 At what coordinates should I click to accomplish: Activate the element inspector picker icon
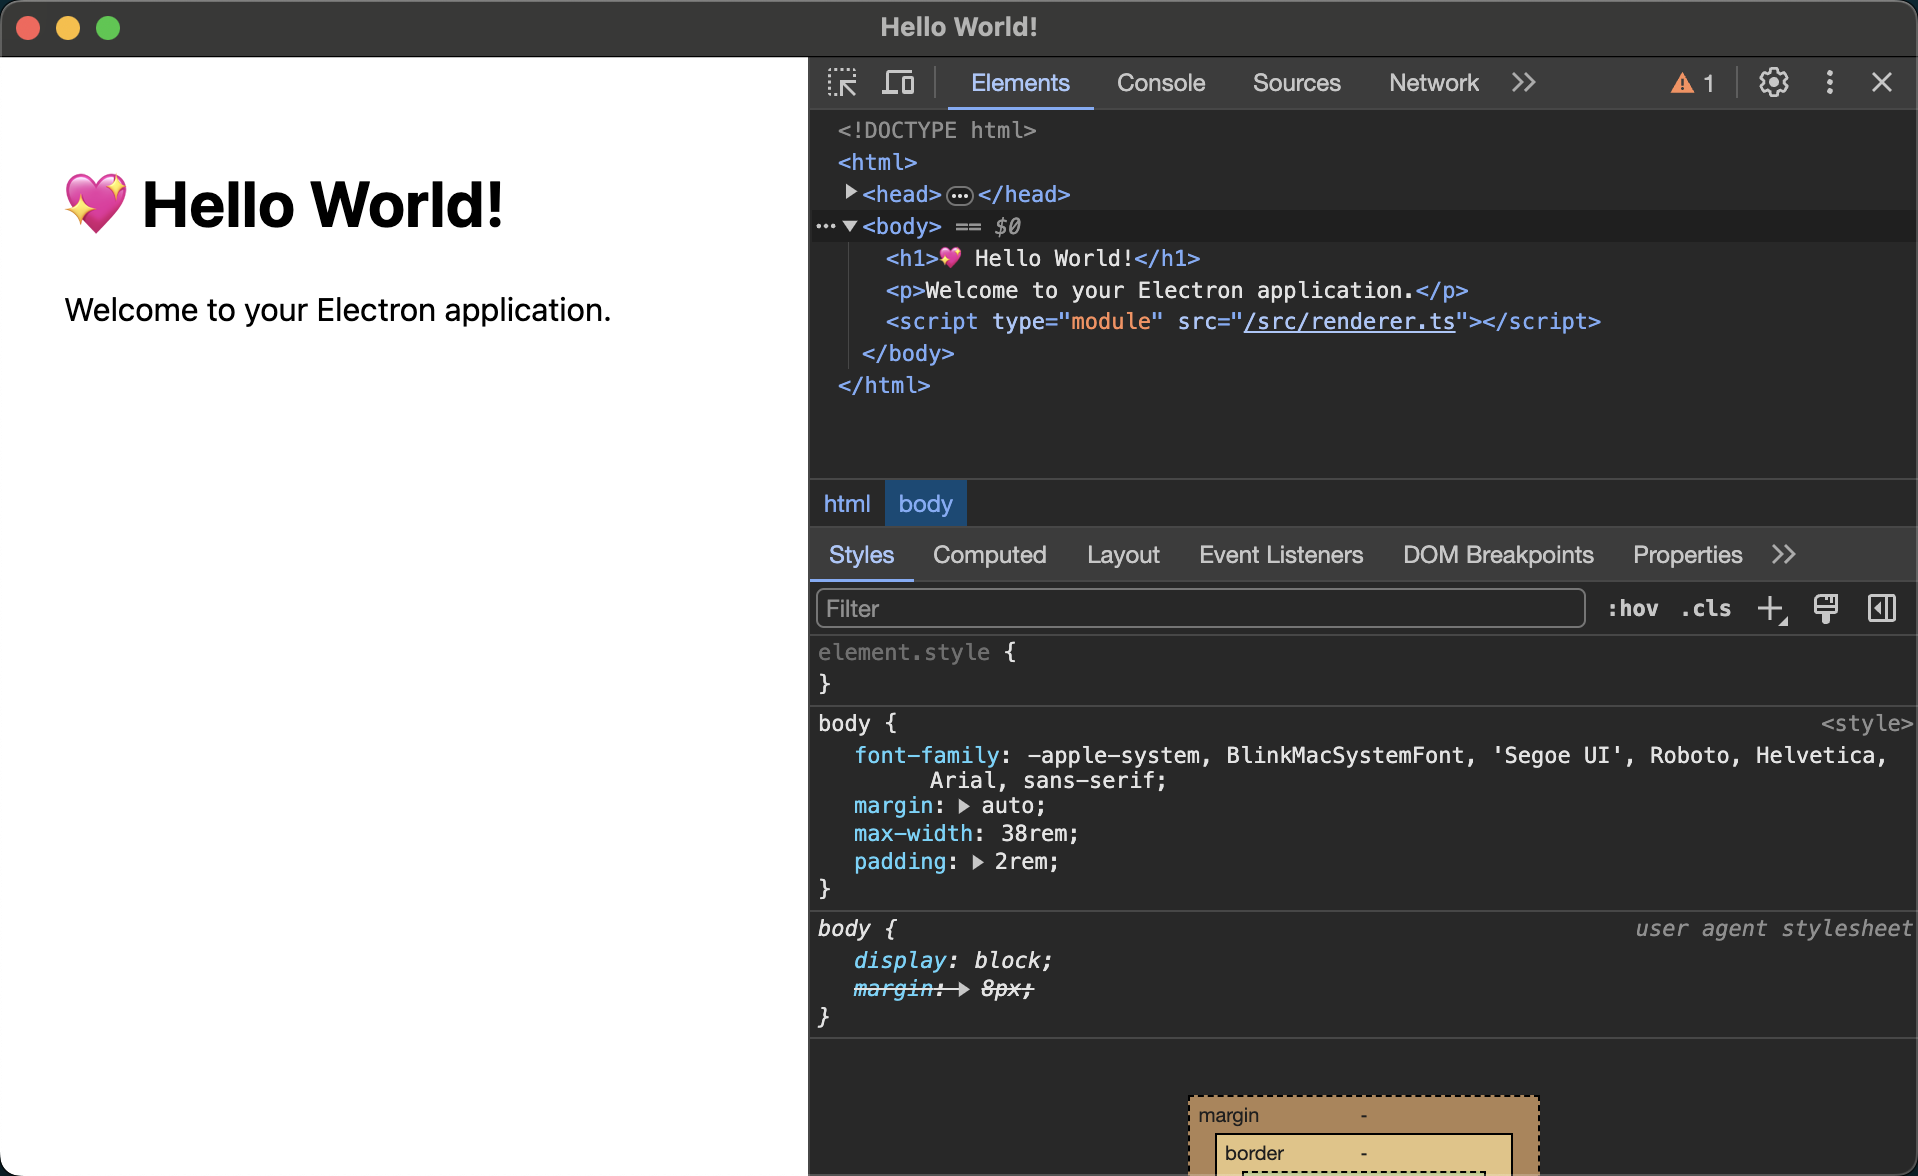click(842, 83)
